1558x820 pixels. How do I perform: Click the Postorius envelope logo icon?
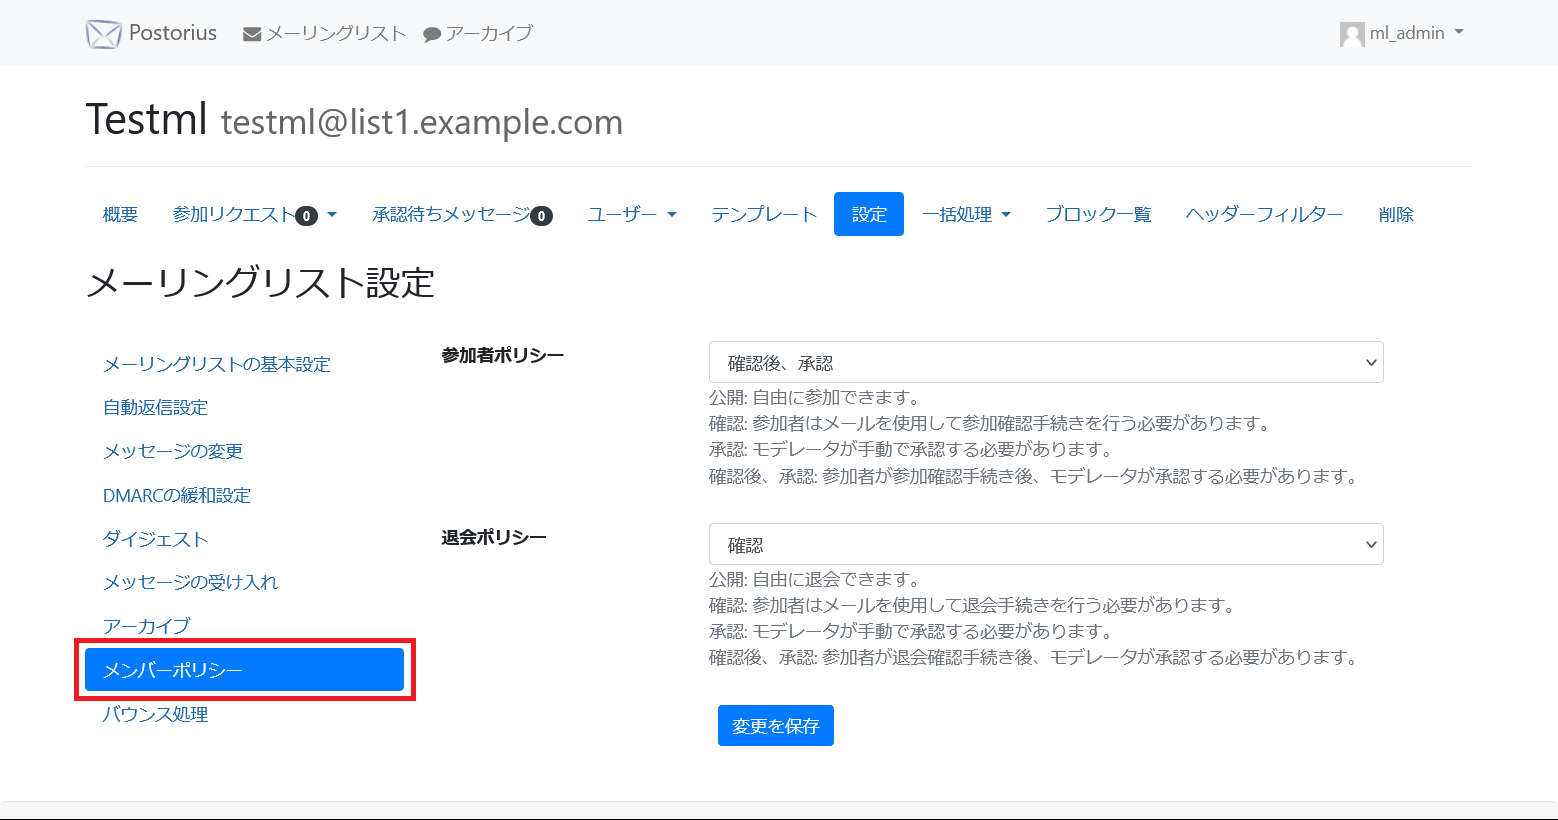[x=103, y=34]
